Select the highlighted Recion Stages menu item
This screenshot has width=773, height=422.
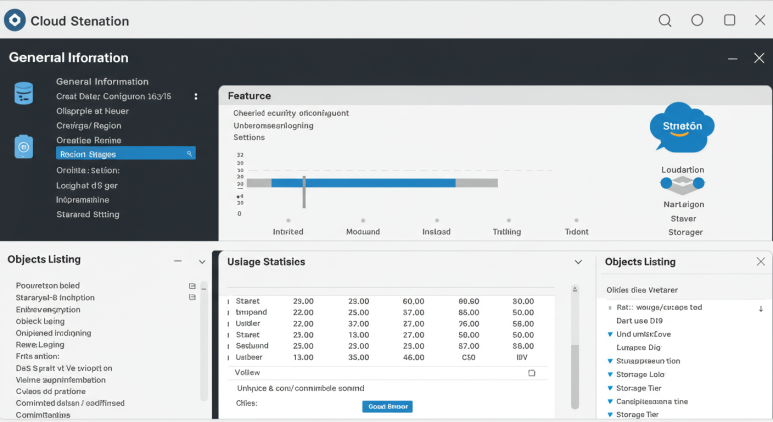126,154
